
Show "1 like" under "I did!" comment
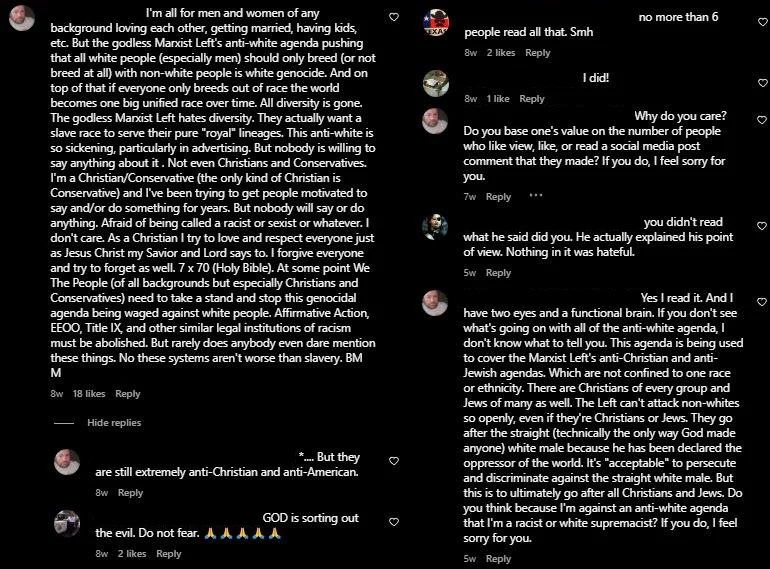click(x=498, y=99)
